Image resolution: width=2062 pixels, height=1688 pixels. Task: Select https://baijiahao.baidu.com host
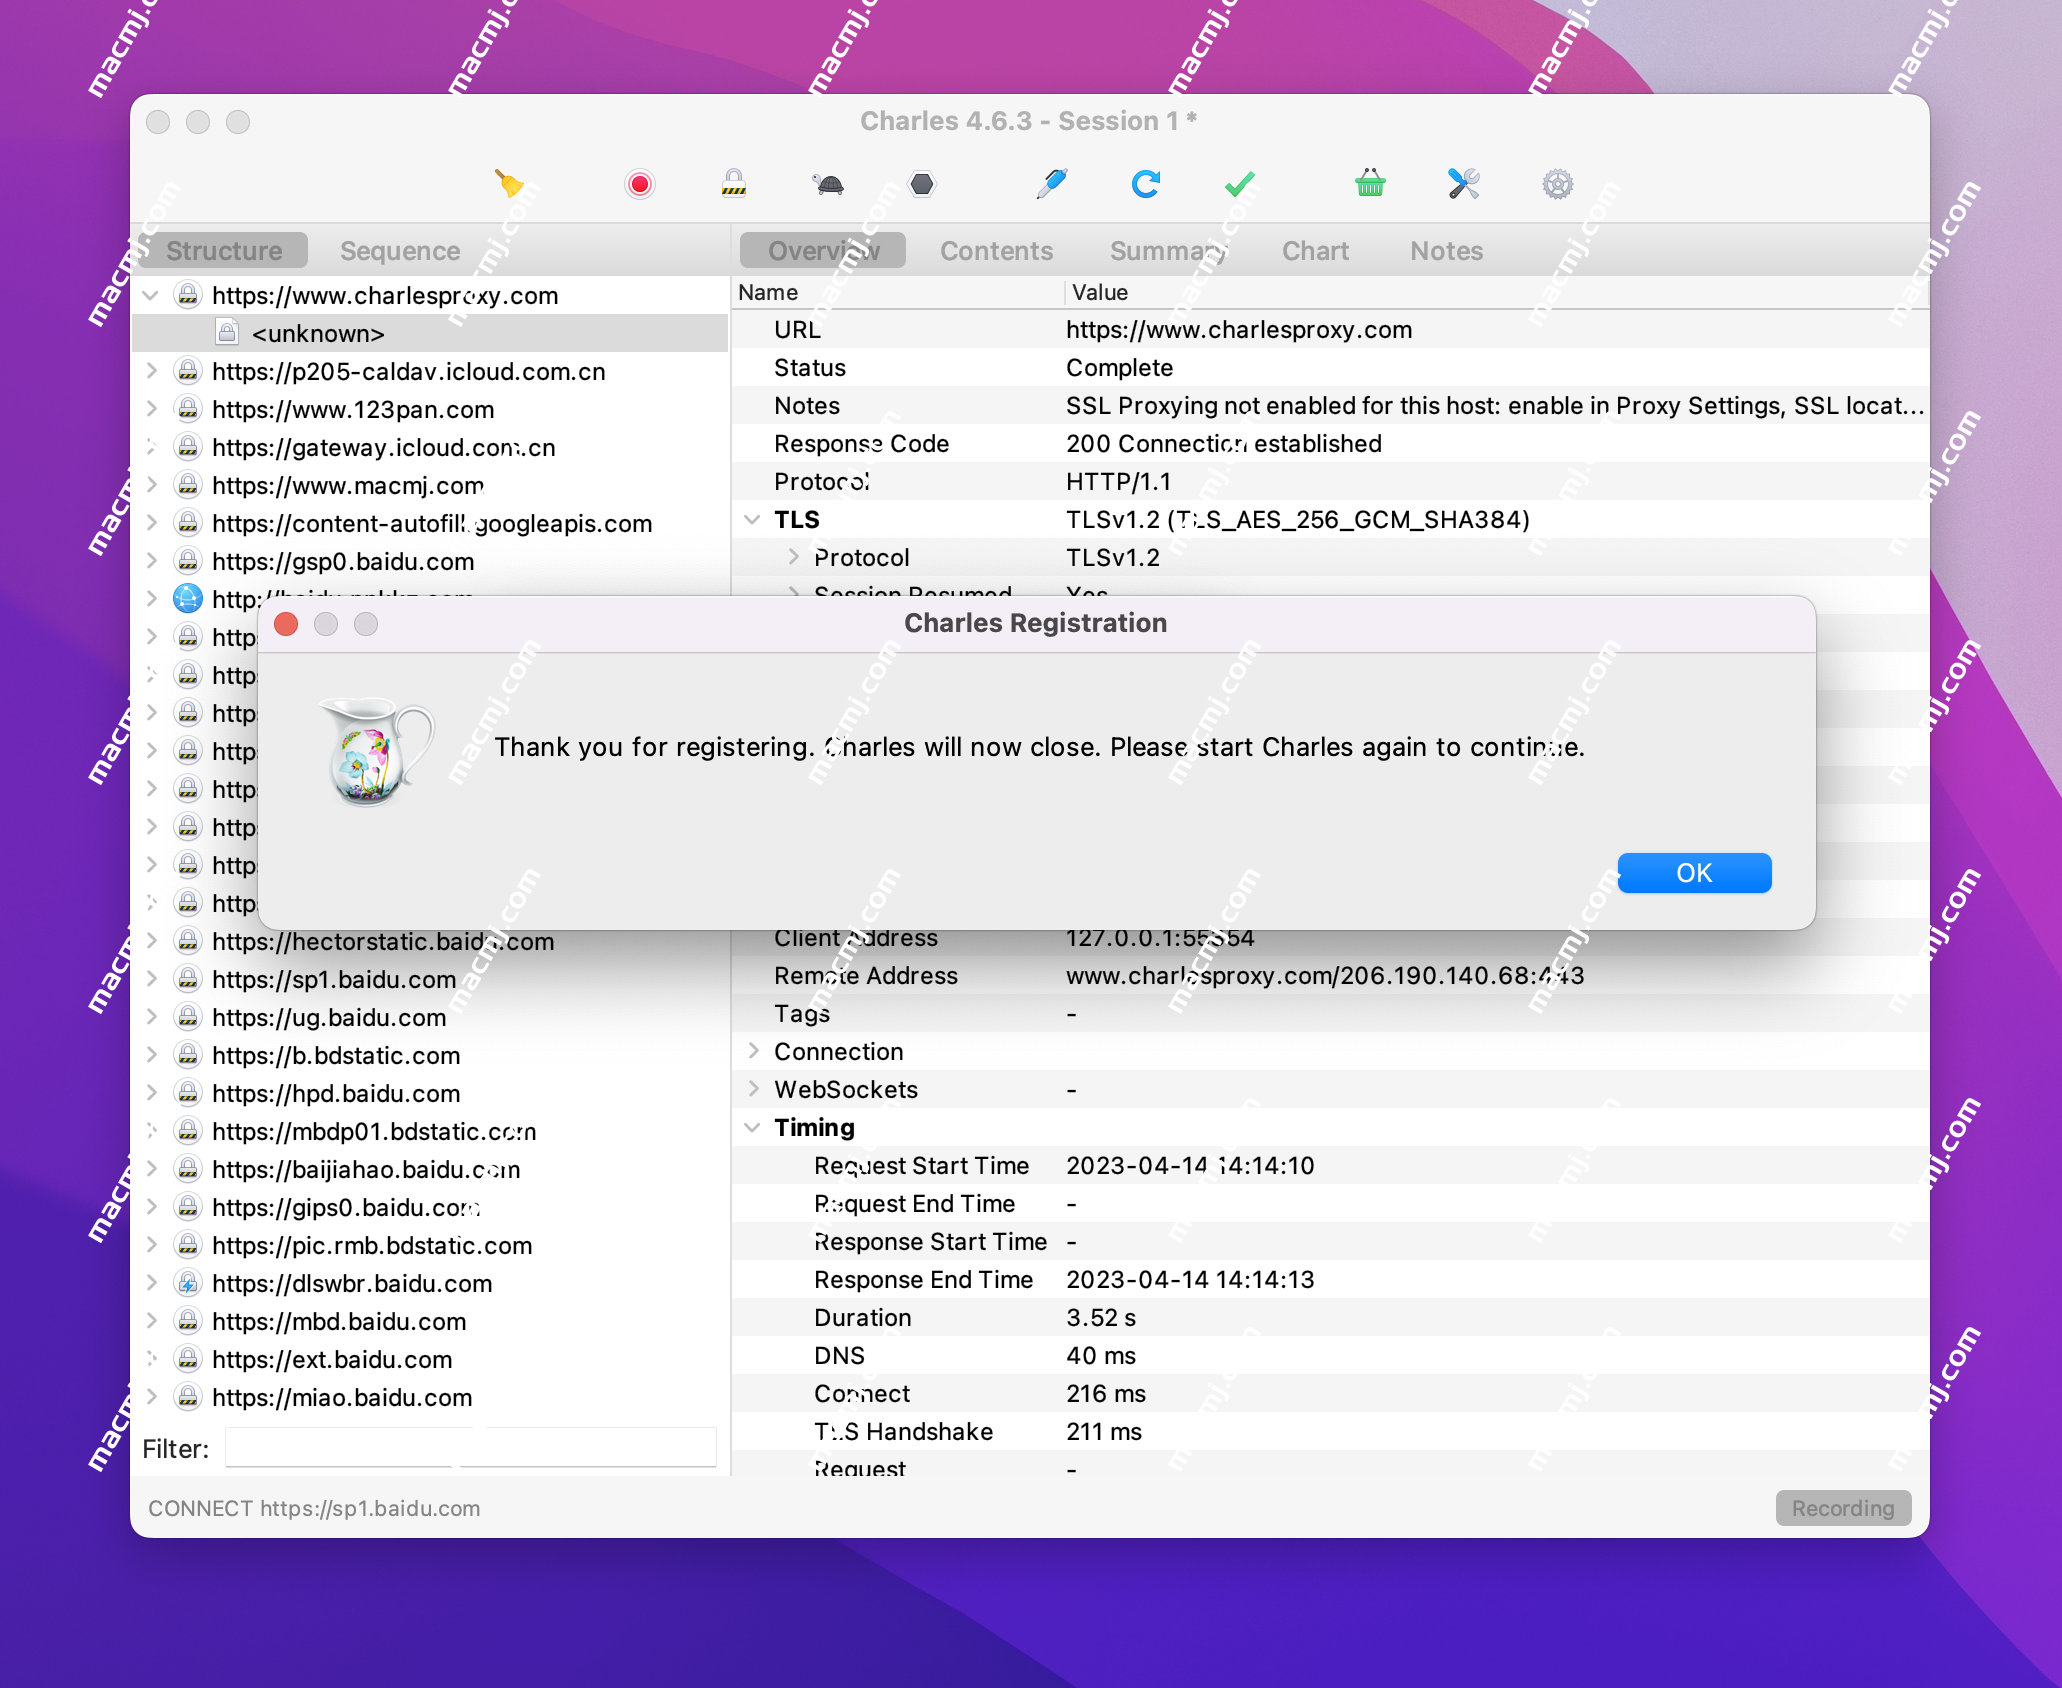pos(366,1169)
